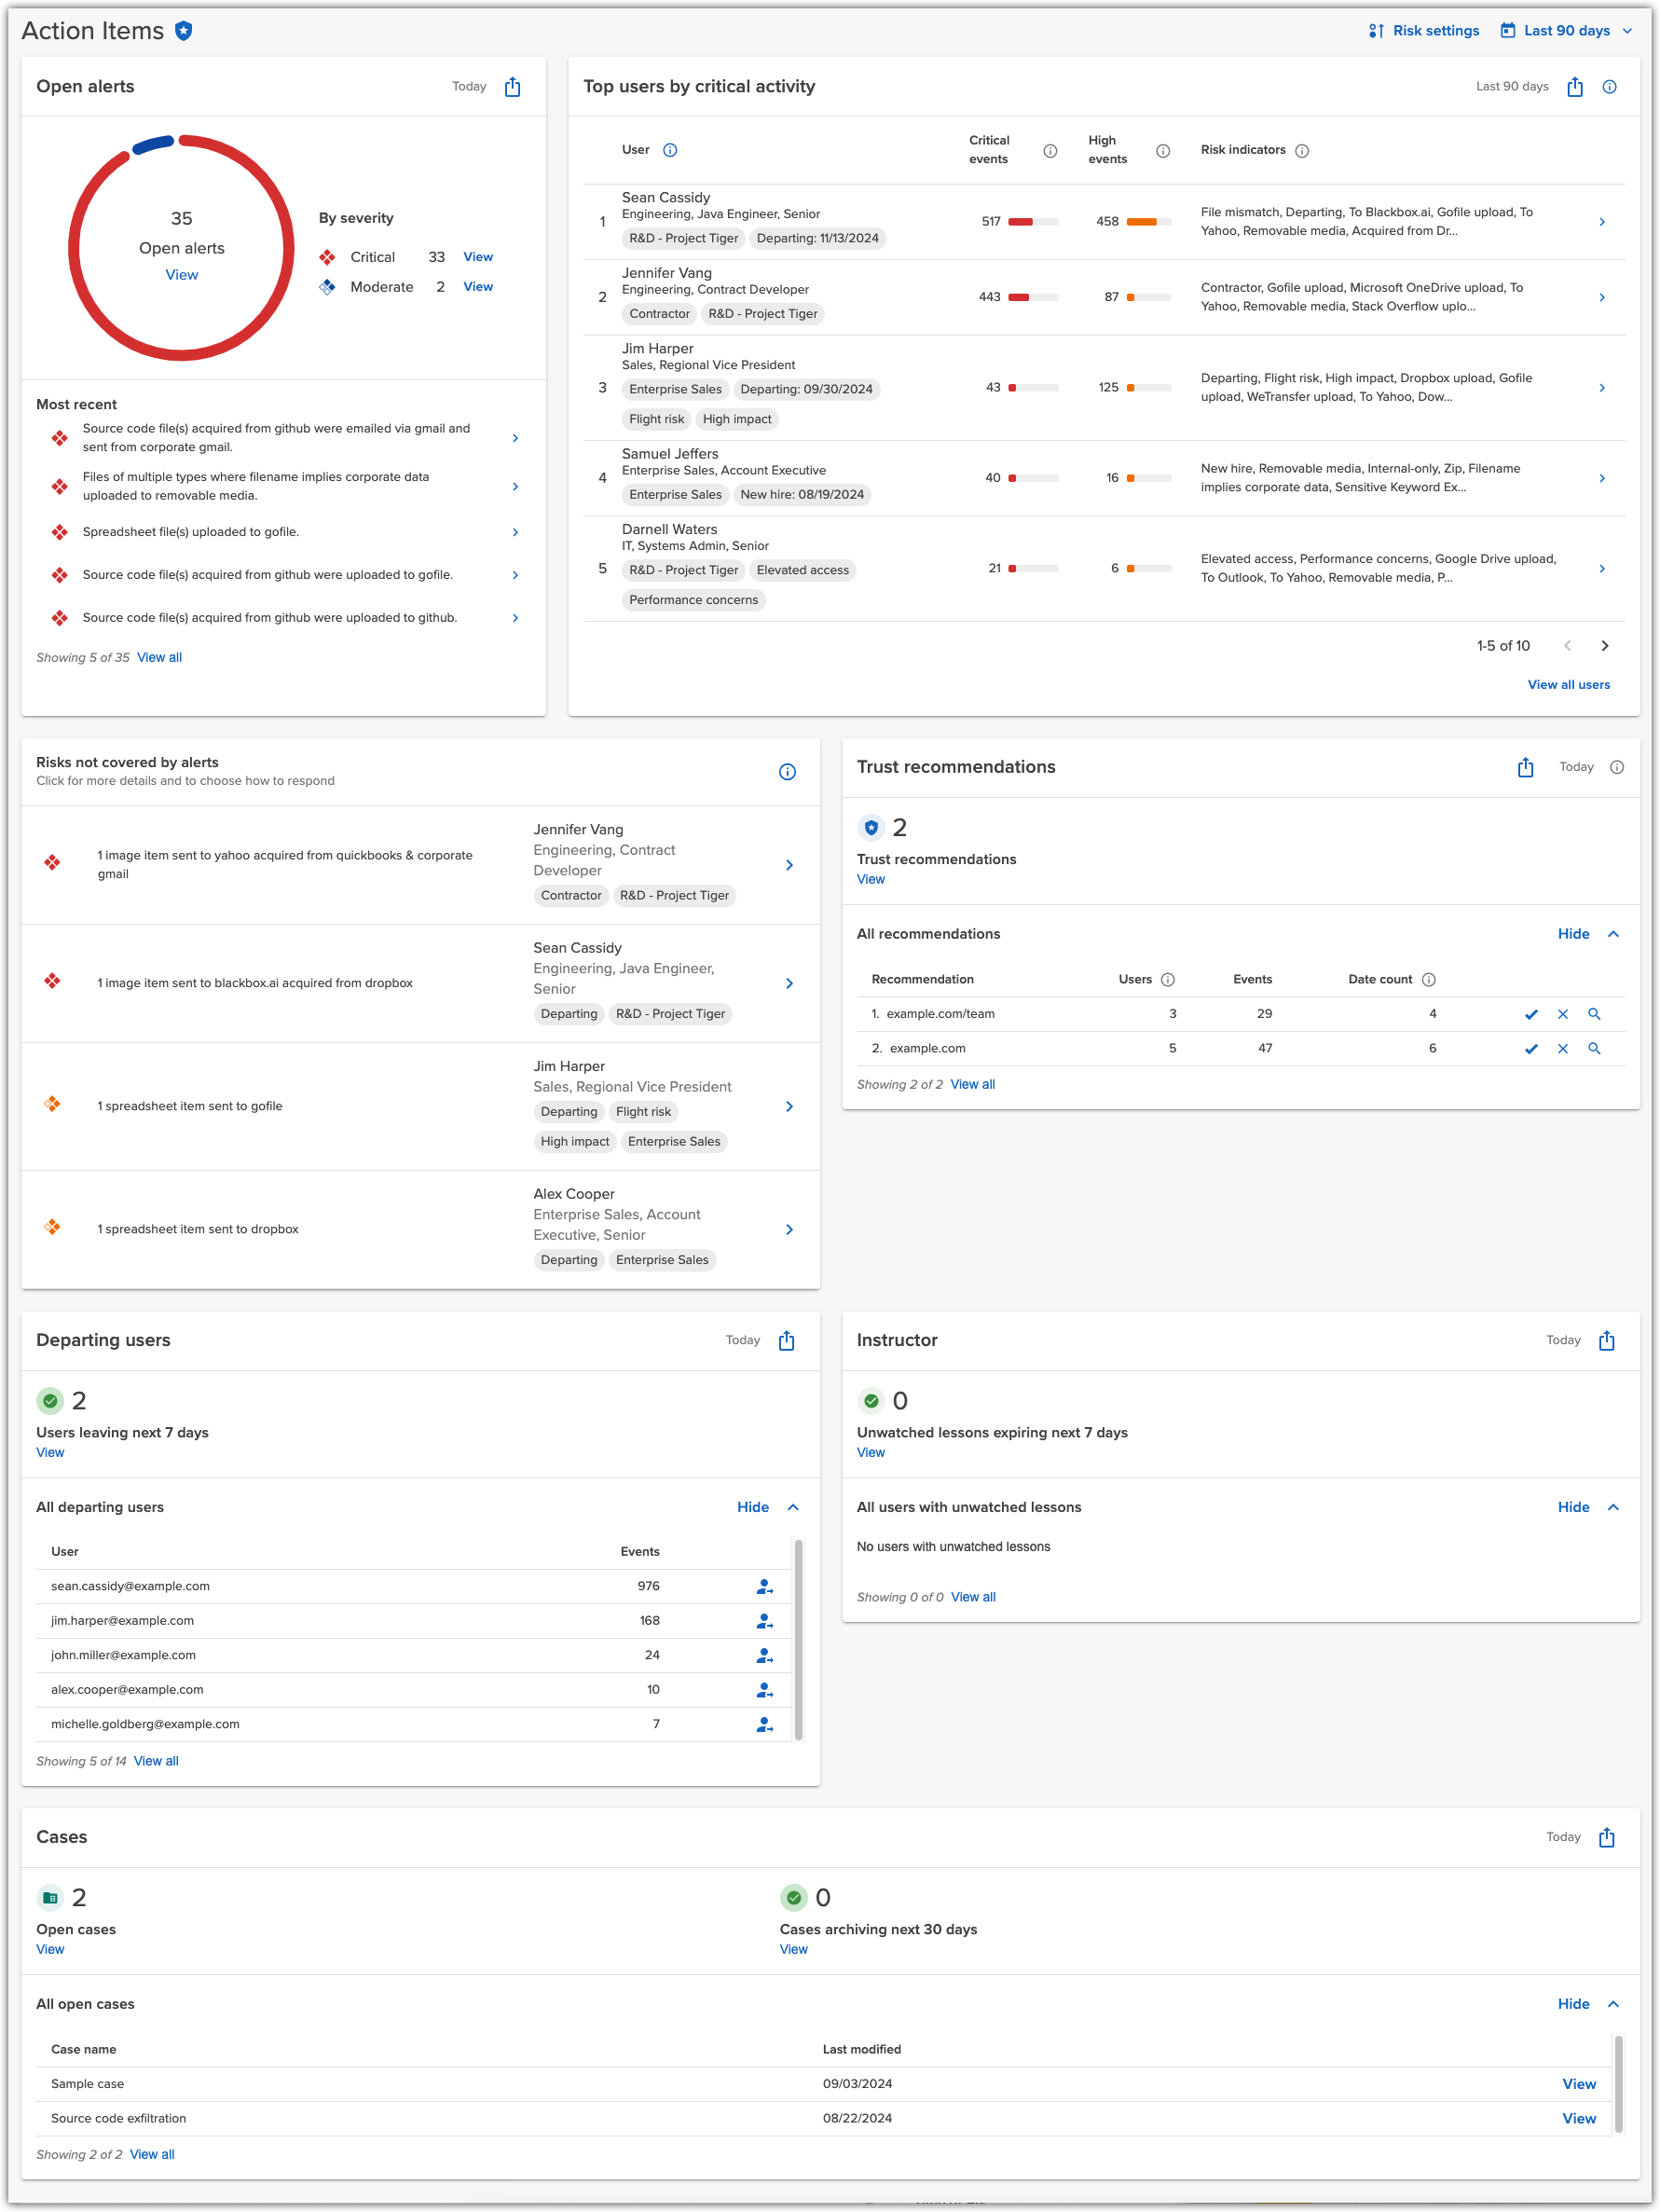Search events for the example.com recommendation
This screenshot has height=2212, width=1660.
pyautogui.click(x=1595, y=1048)
